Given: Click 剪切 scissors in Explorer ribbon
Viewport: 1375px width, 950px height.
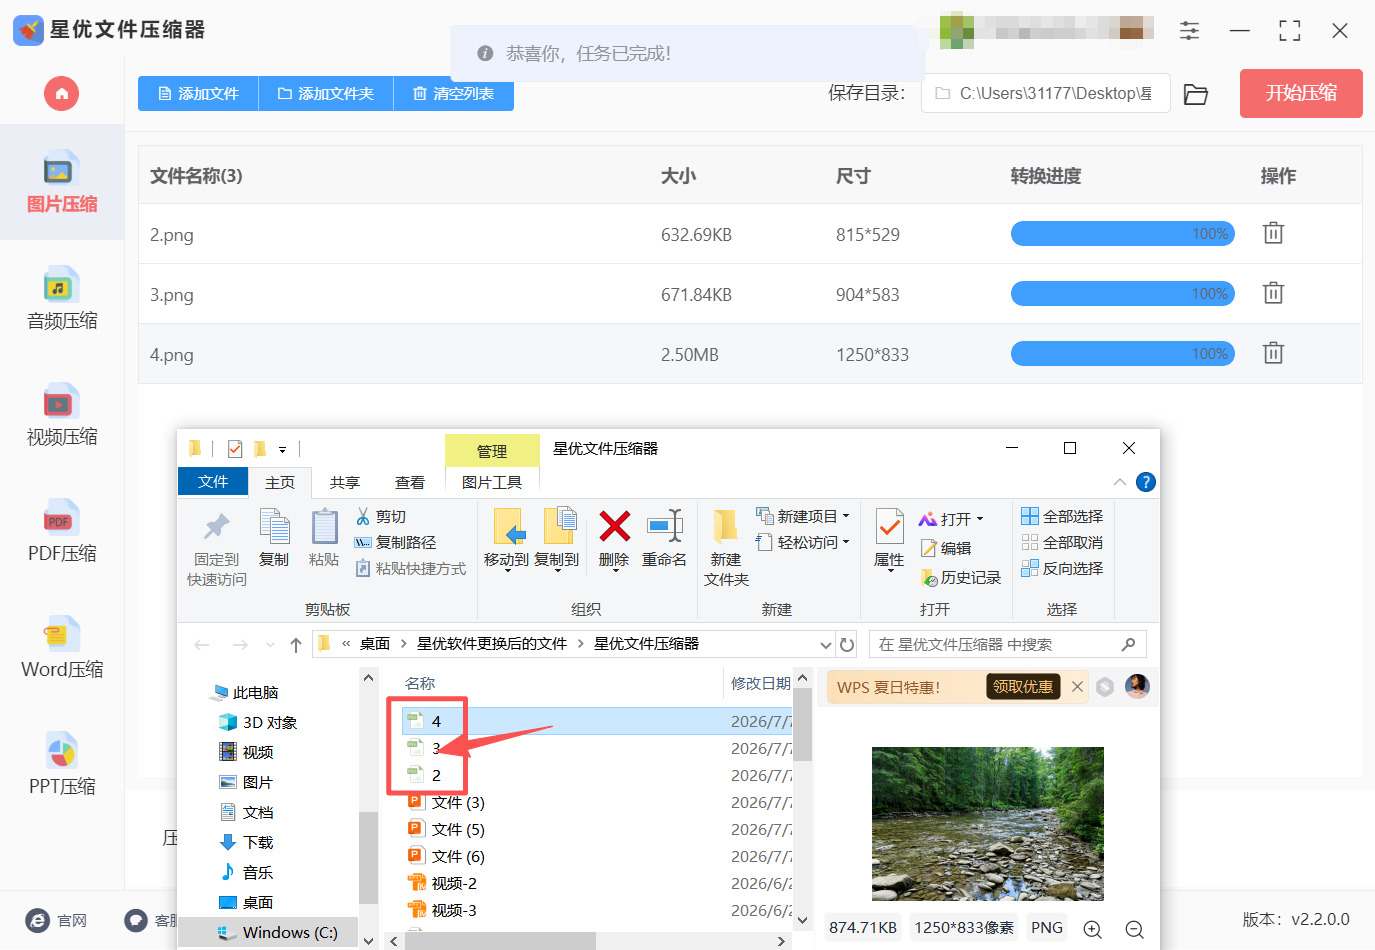Looking at the screenshot, I should tap(381, 517).
